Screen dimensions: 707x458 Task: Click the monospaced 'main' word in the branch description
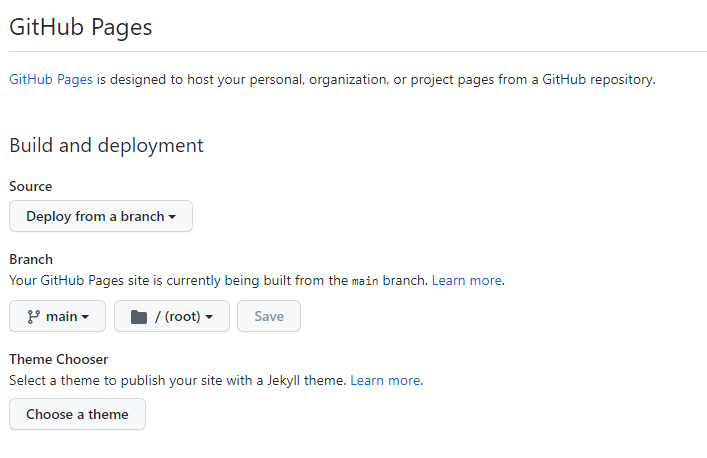(365, 281)
